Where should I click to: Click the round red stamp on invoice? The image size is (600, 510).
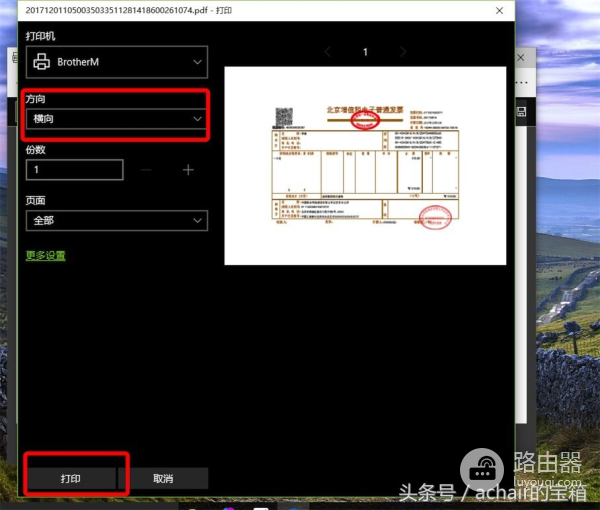pos(436,217)
